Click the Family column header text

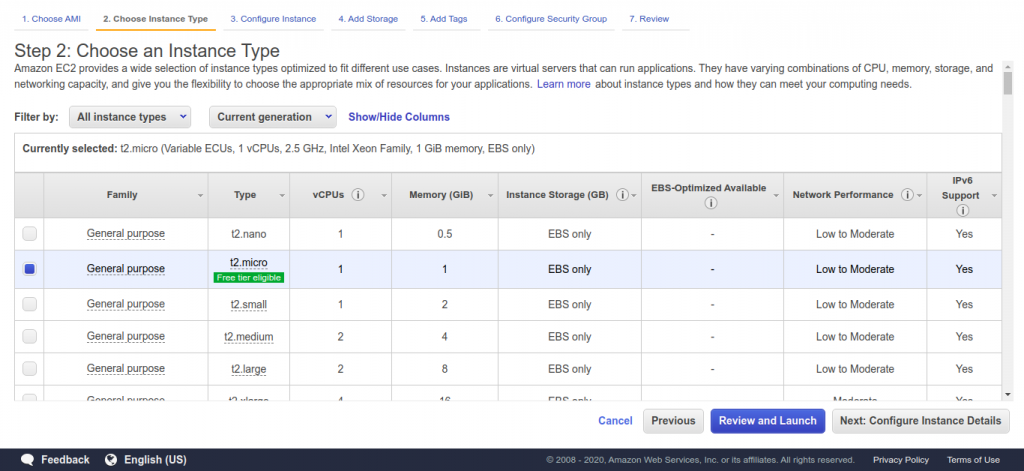pos(122,195)
